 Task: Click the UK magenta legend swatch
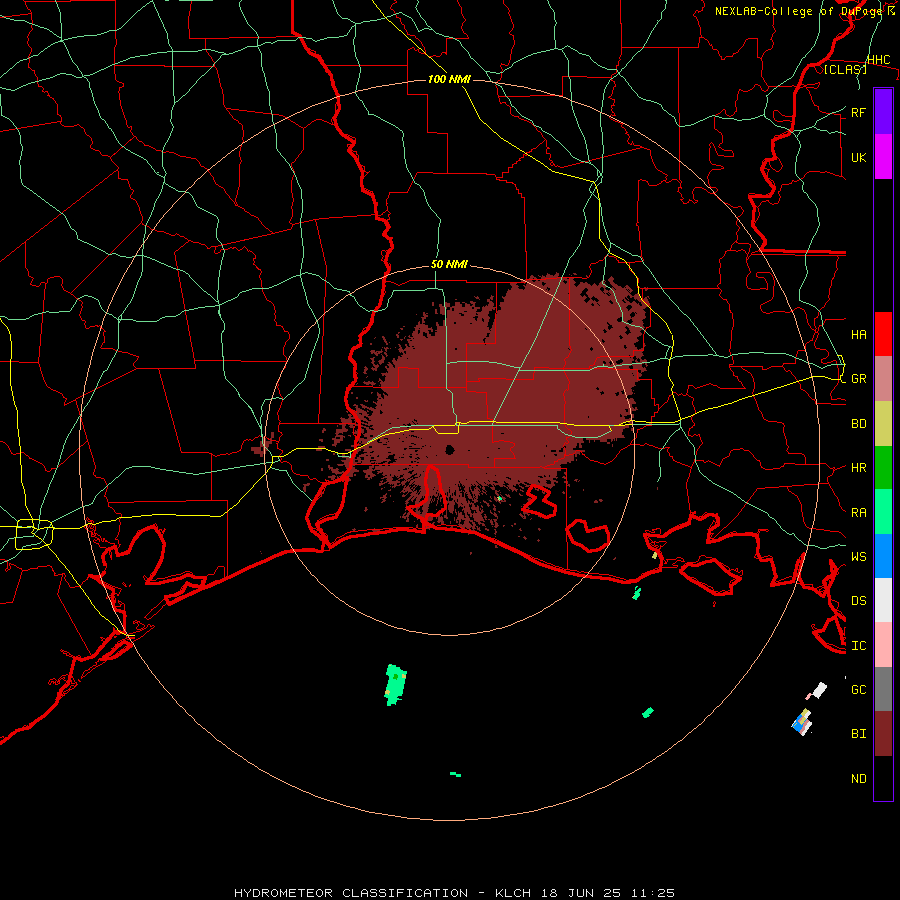[x=883, y=157]
